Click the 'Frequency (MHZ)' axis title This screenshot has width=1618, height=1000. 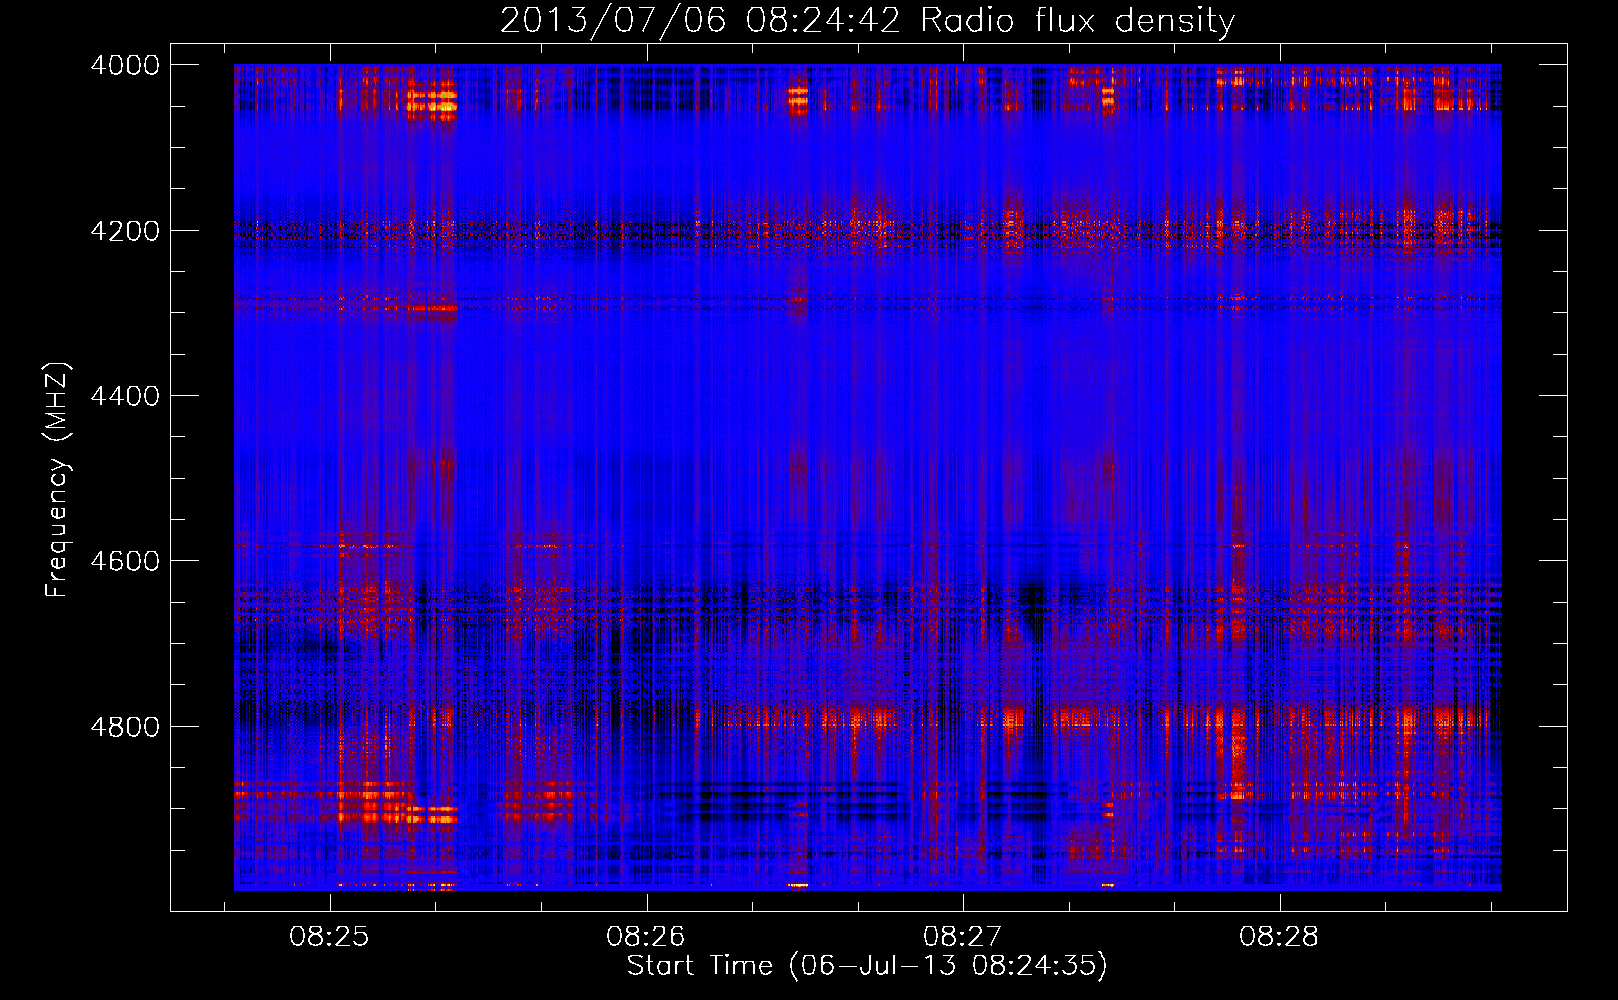pos(57,480)
